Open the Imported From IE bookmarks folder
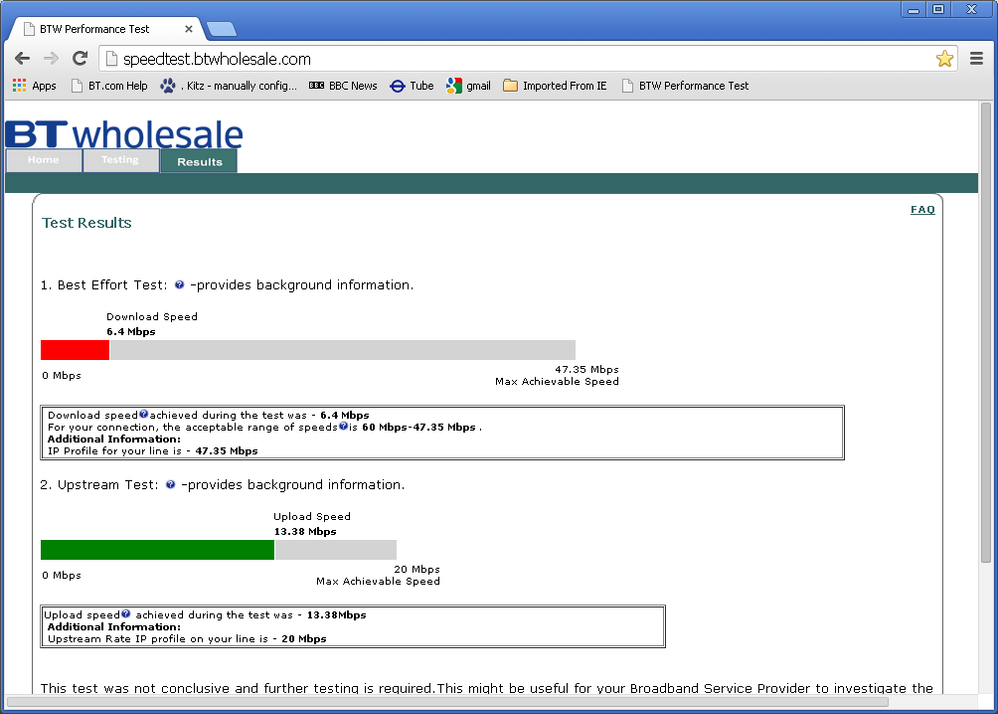Screen dimensions: 998x714 coord(555,85)
